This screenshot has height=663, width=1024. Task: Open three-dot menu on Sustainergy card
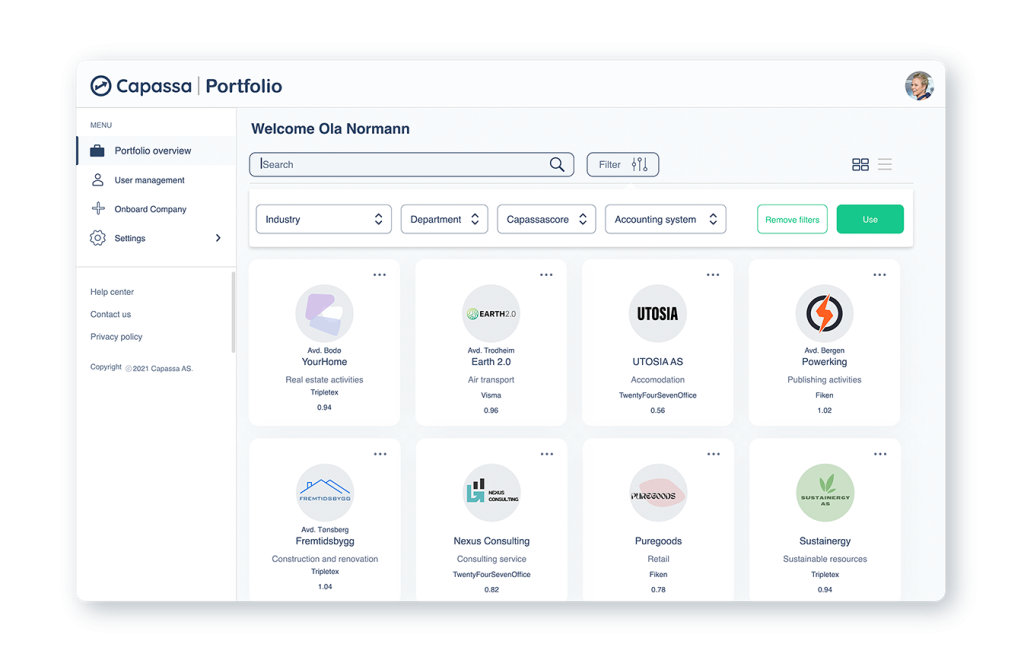[879, 454]
